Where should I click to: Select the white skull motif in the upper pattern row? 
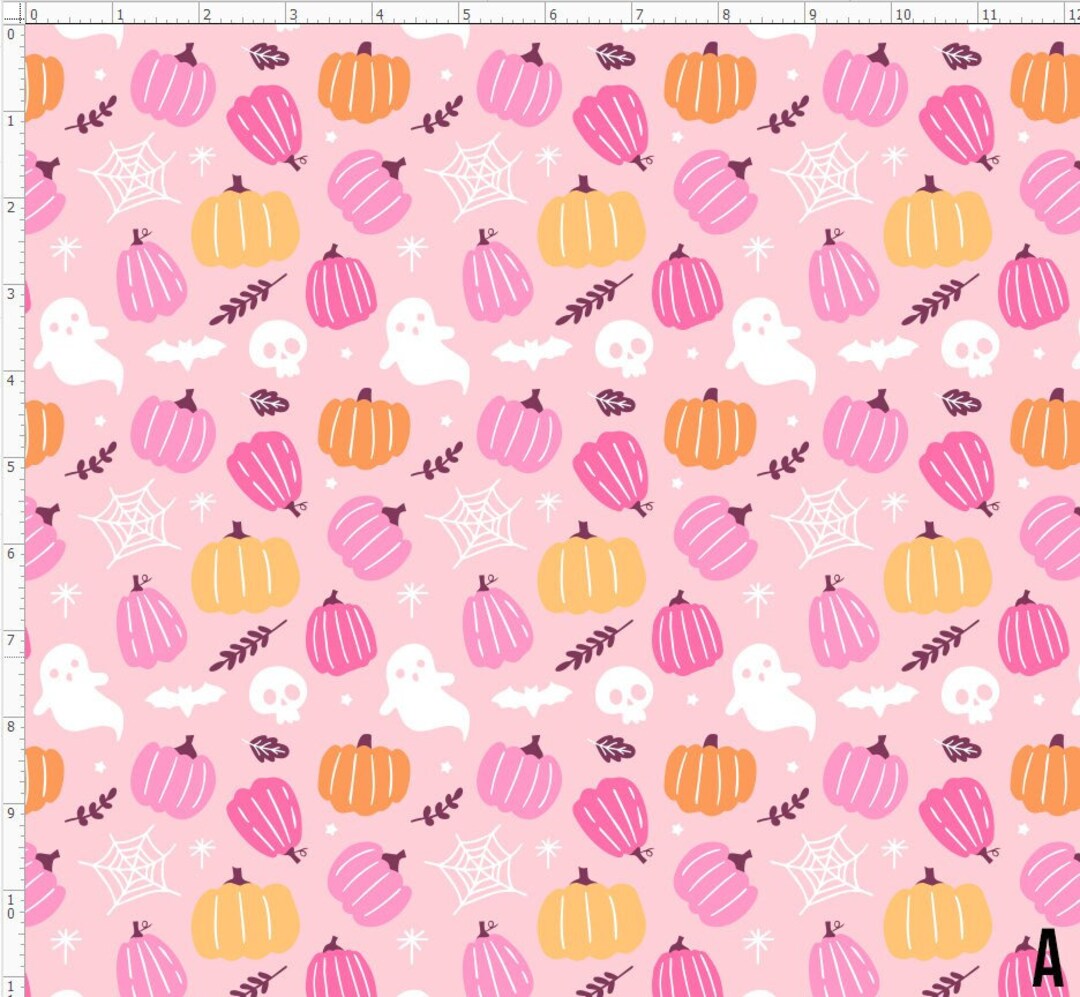(279, 350)
